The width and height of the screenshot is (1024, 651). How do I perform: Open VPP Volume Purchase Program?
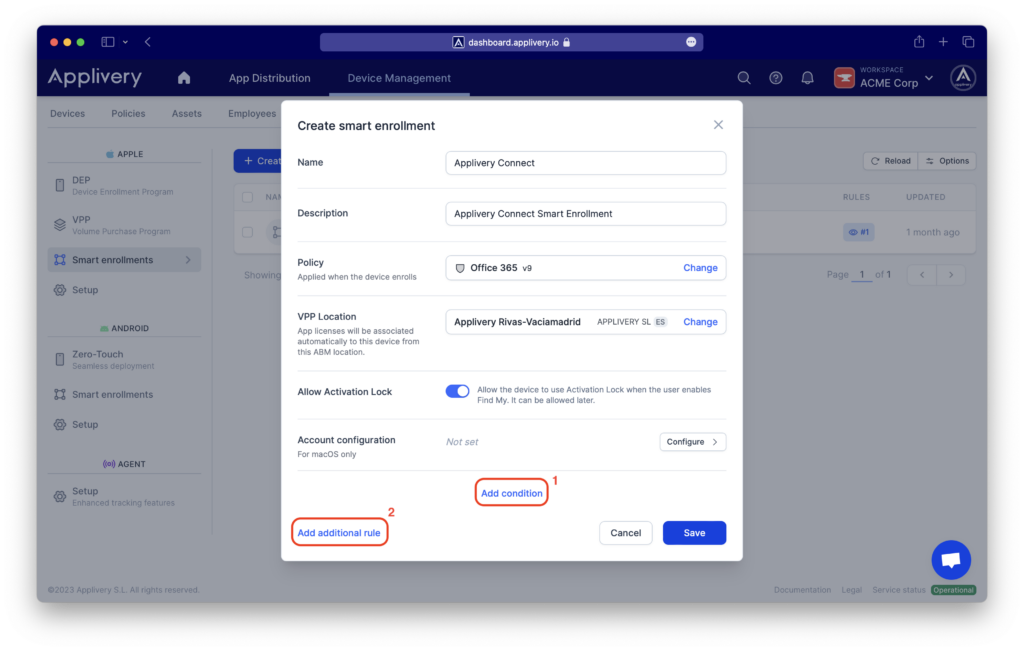coord(124,225)
